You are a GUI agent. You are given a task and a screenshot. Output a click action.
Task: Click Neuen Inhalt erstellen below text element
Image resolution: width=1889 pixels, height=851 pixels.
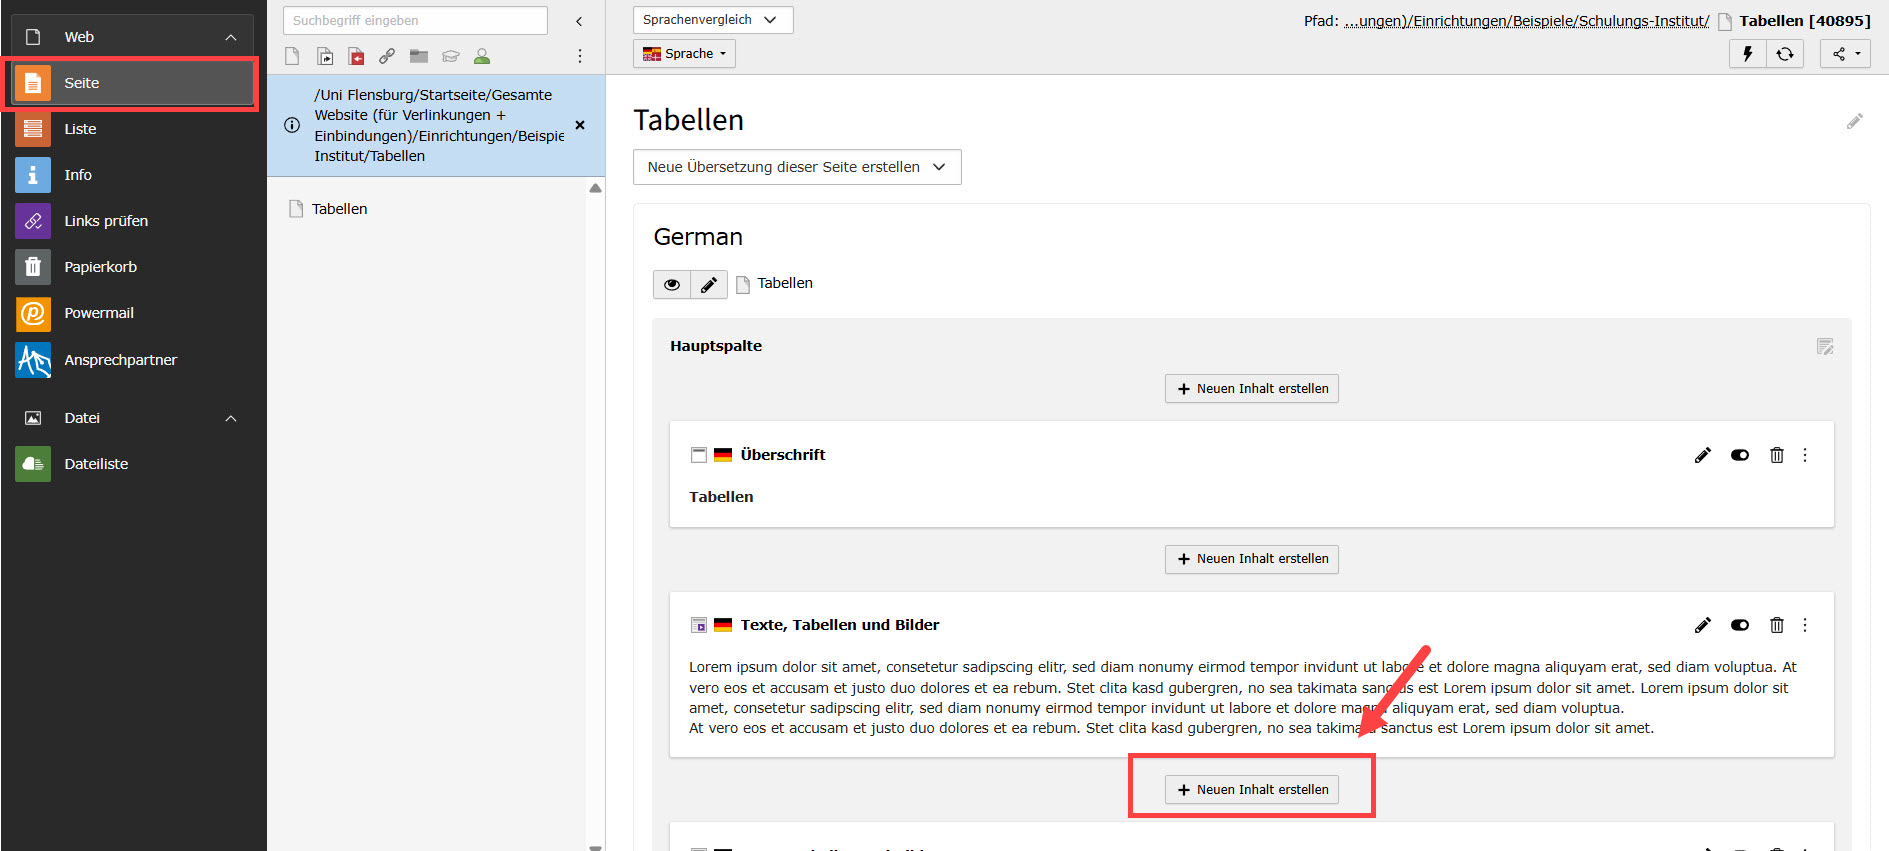click(x=1251, y=790)
